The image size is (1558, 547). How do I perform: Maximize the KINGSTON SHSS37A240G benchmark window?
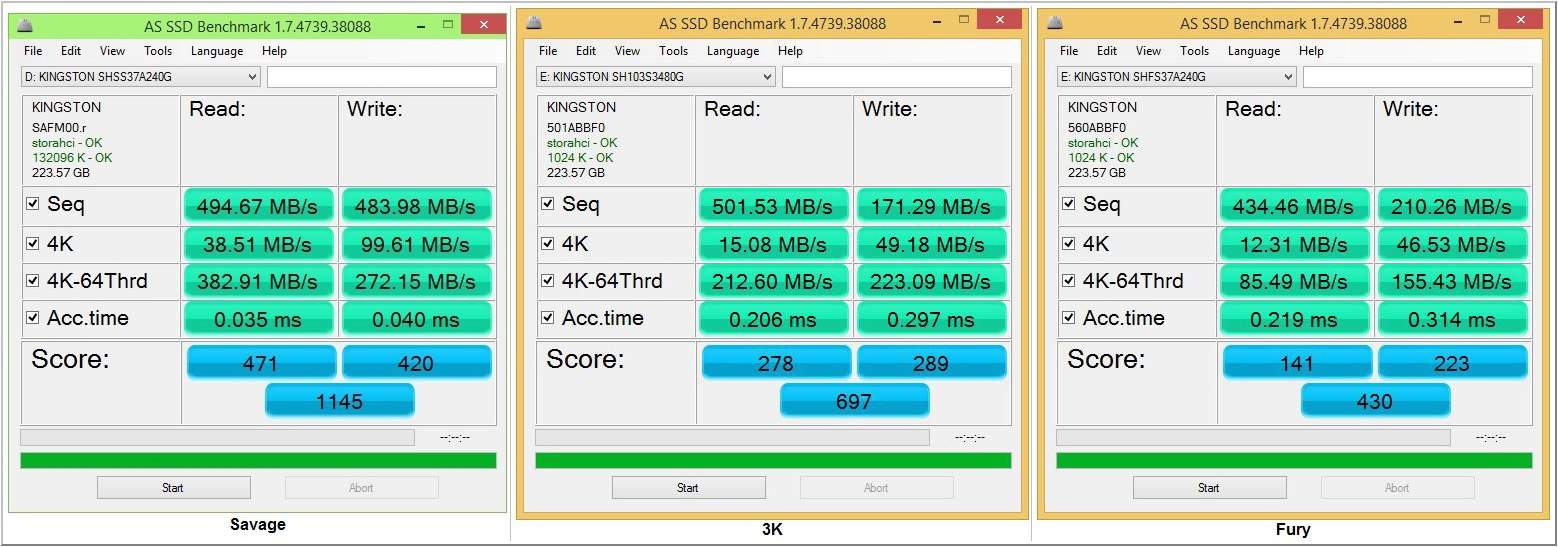[x=449, y=23]
